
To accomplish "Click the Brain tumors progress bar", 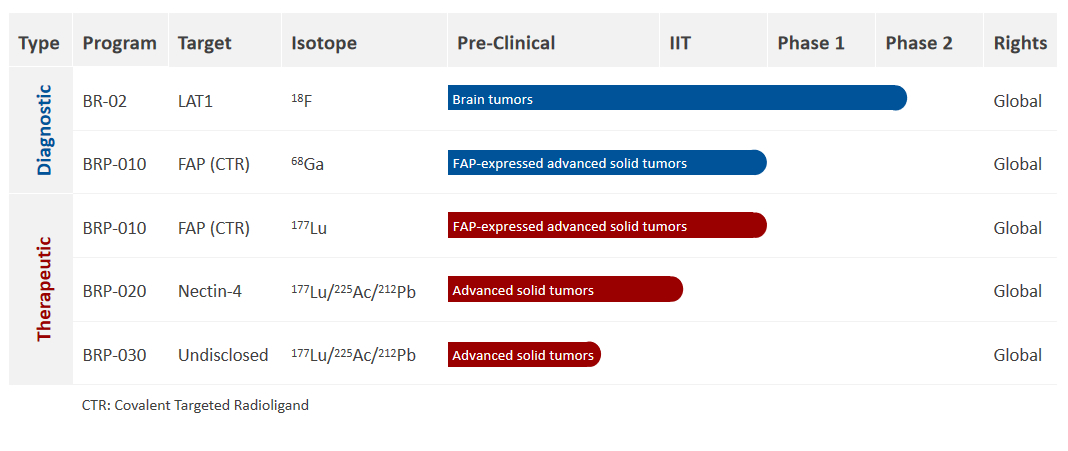I will coord(677,98).
